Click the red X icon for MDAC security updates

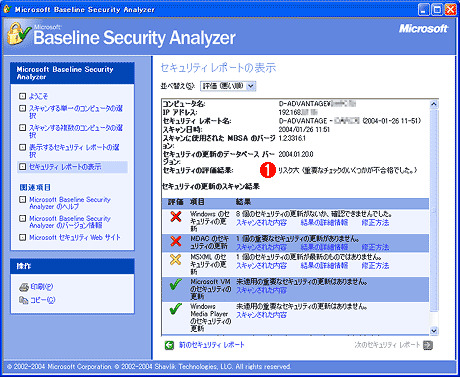click(x=176, y=241)
